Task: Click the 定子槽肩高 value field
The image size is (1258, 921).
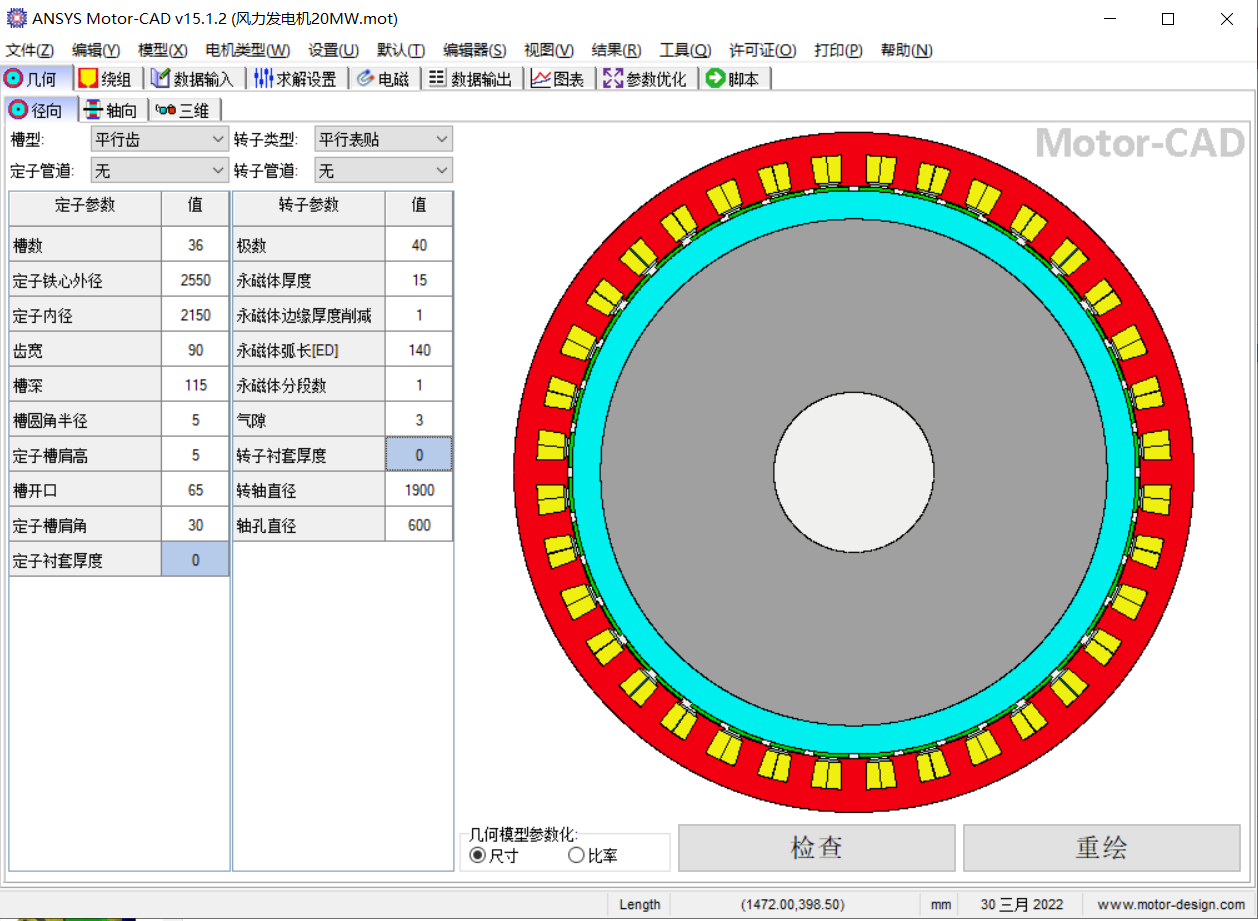Action: pyautogui.click(x=195, y=455)
